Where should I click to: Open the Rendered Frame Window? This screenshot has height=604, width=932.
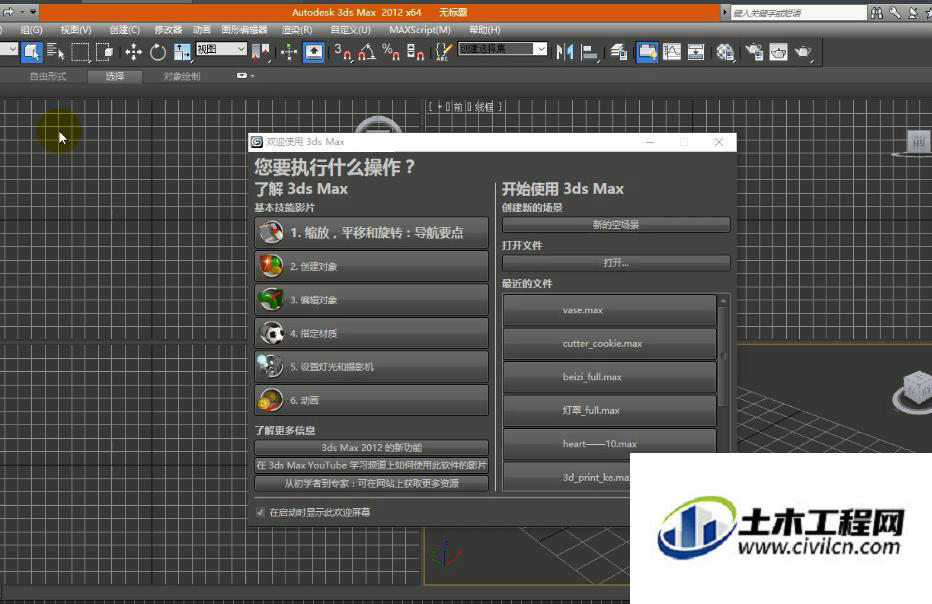[778, 52]
